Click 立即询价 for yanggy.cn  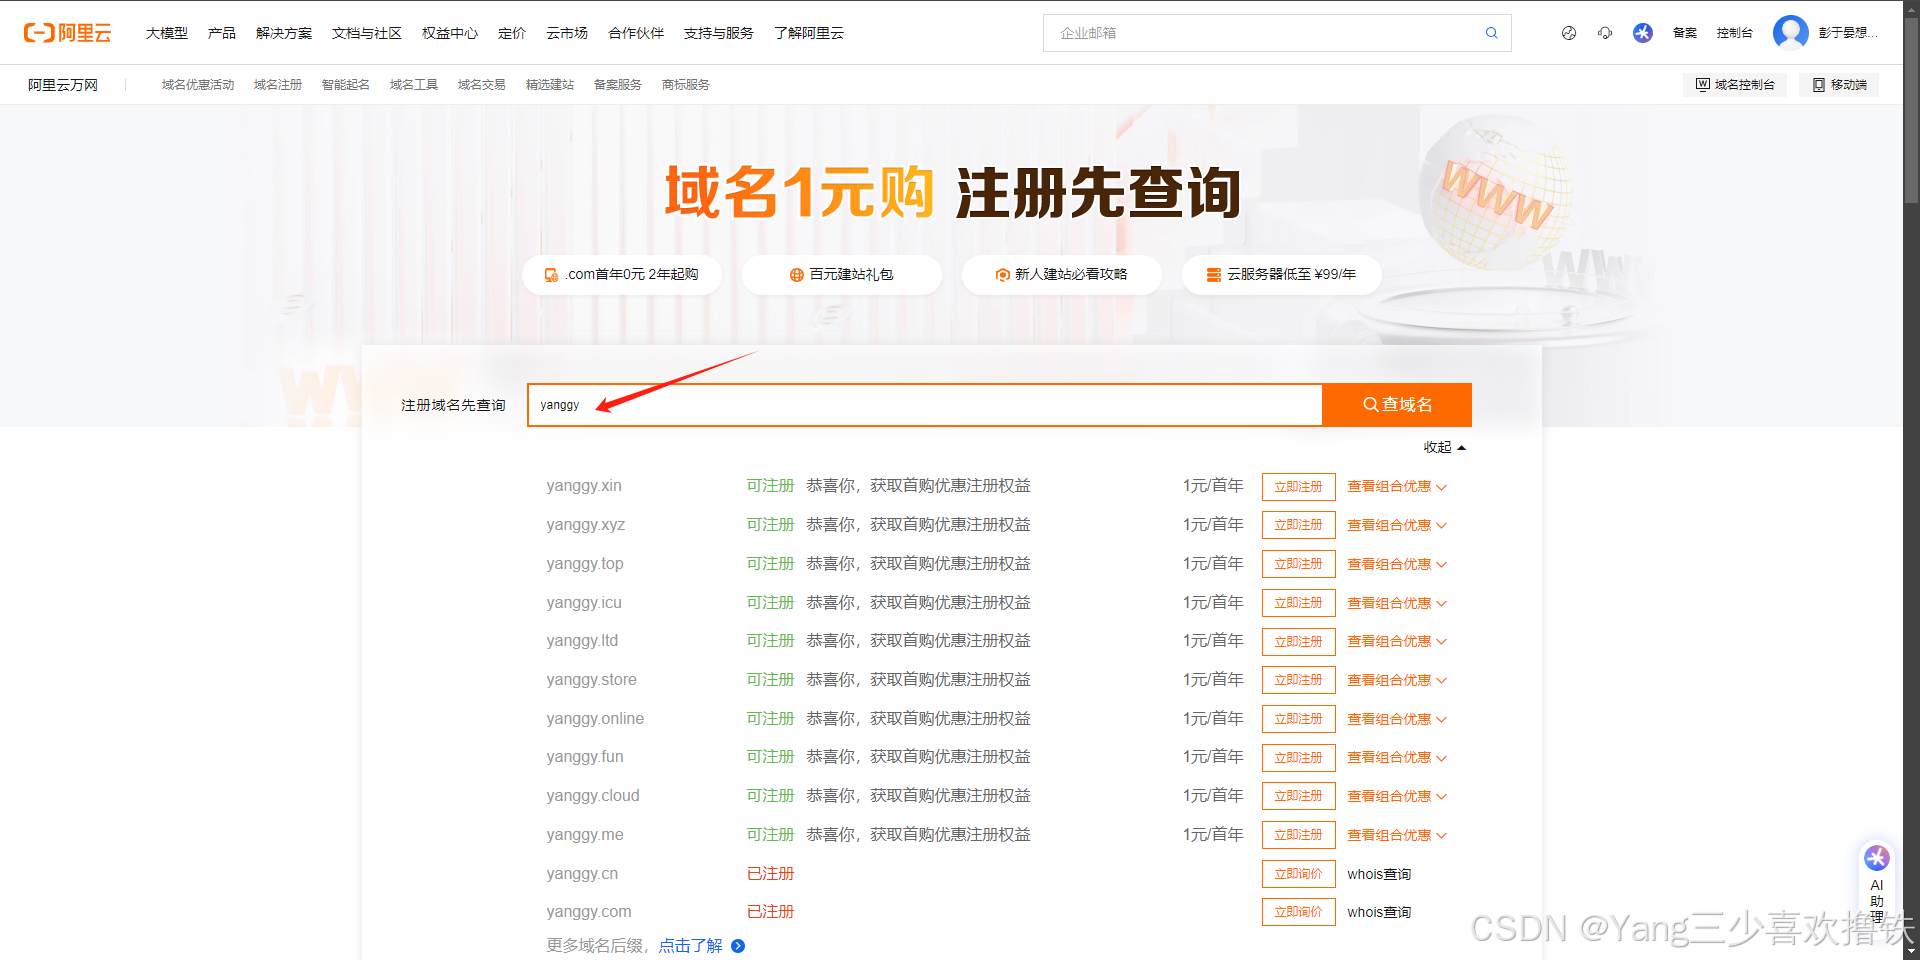[1298, 874]
